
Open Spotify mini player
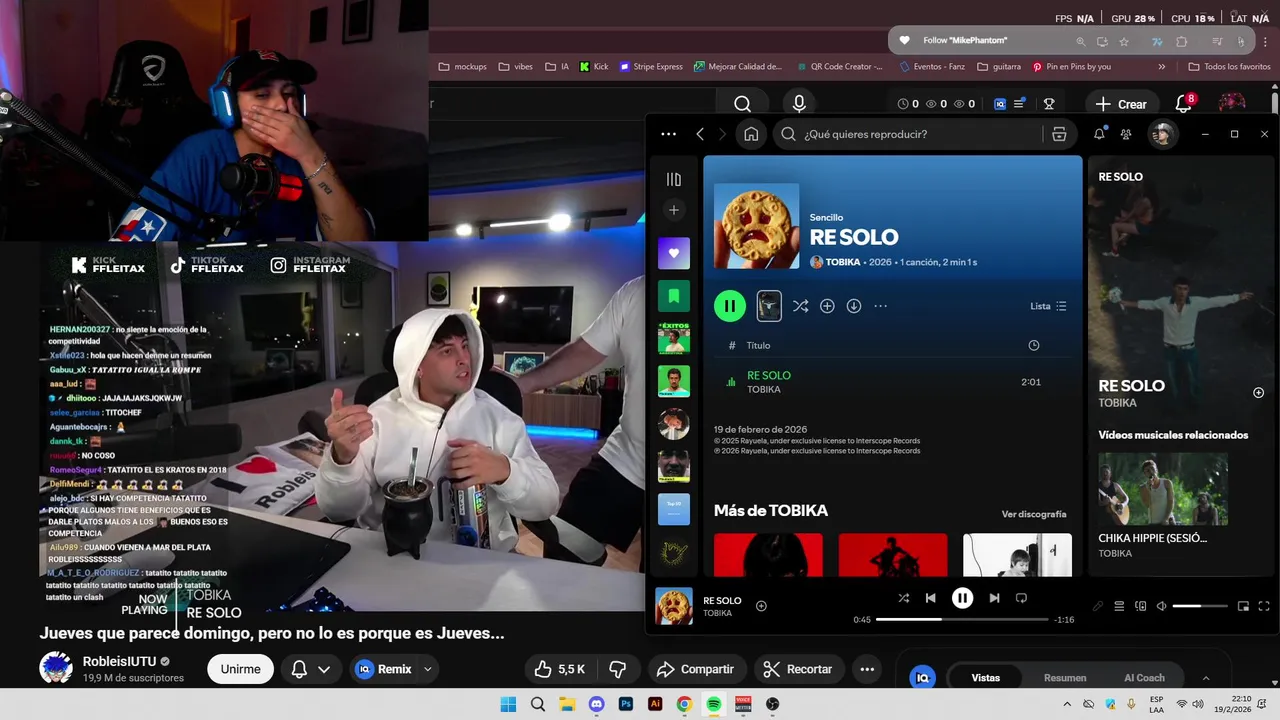point(1243,606)
